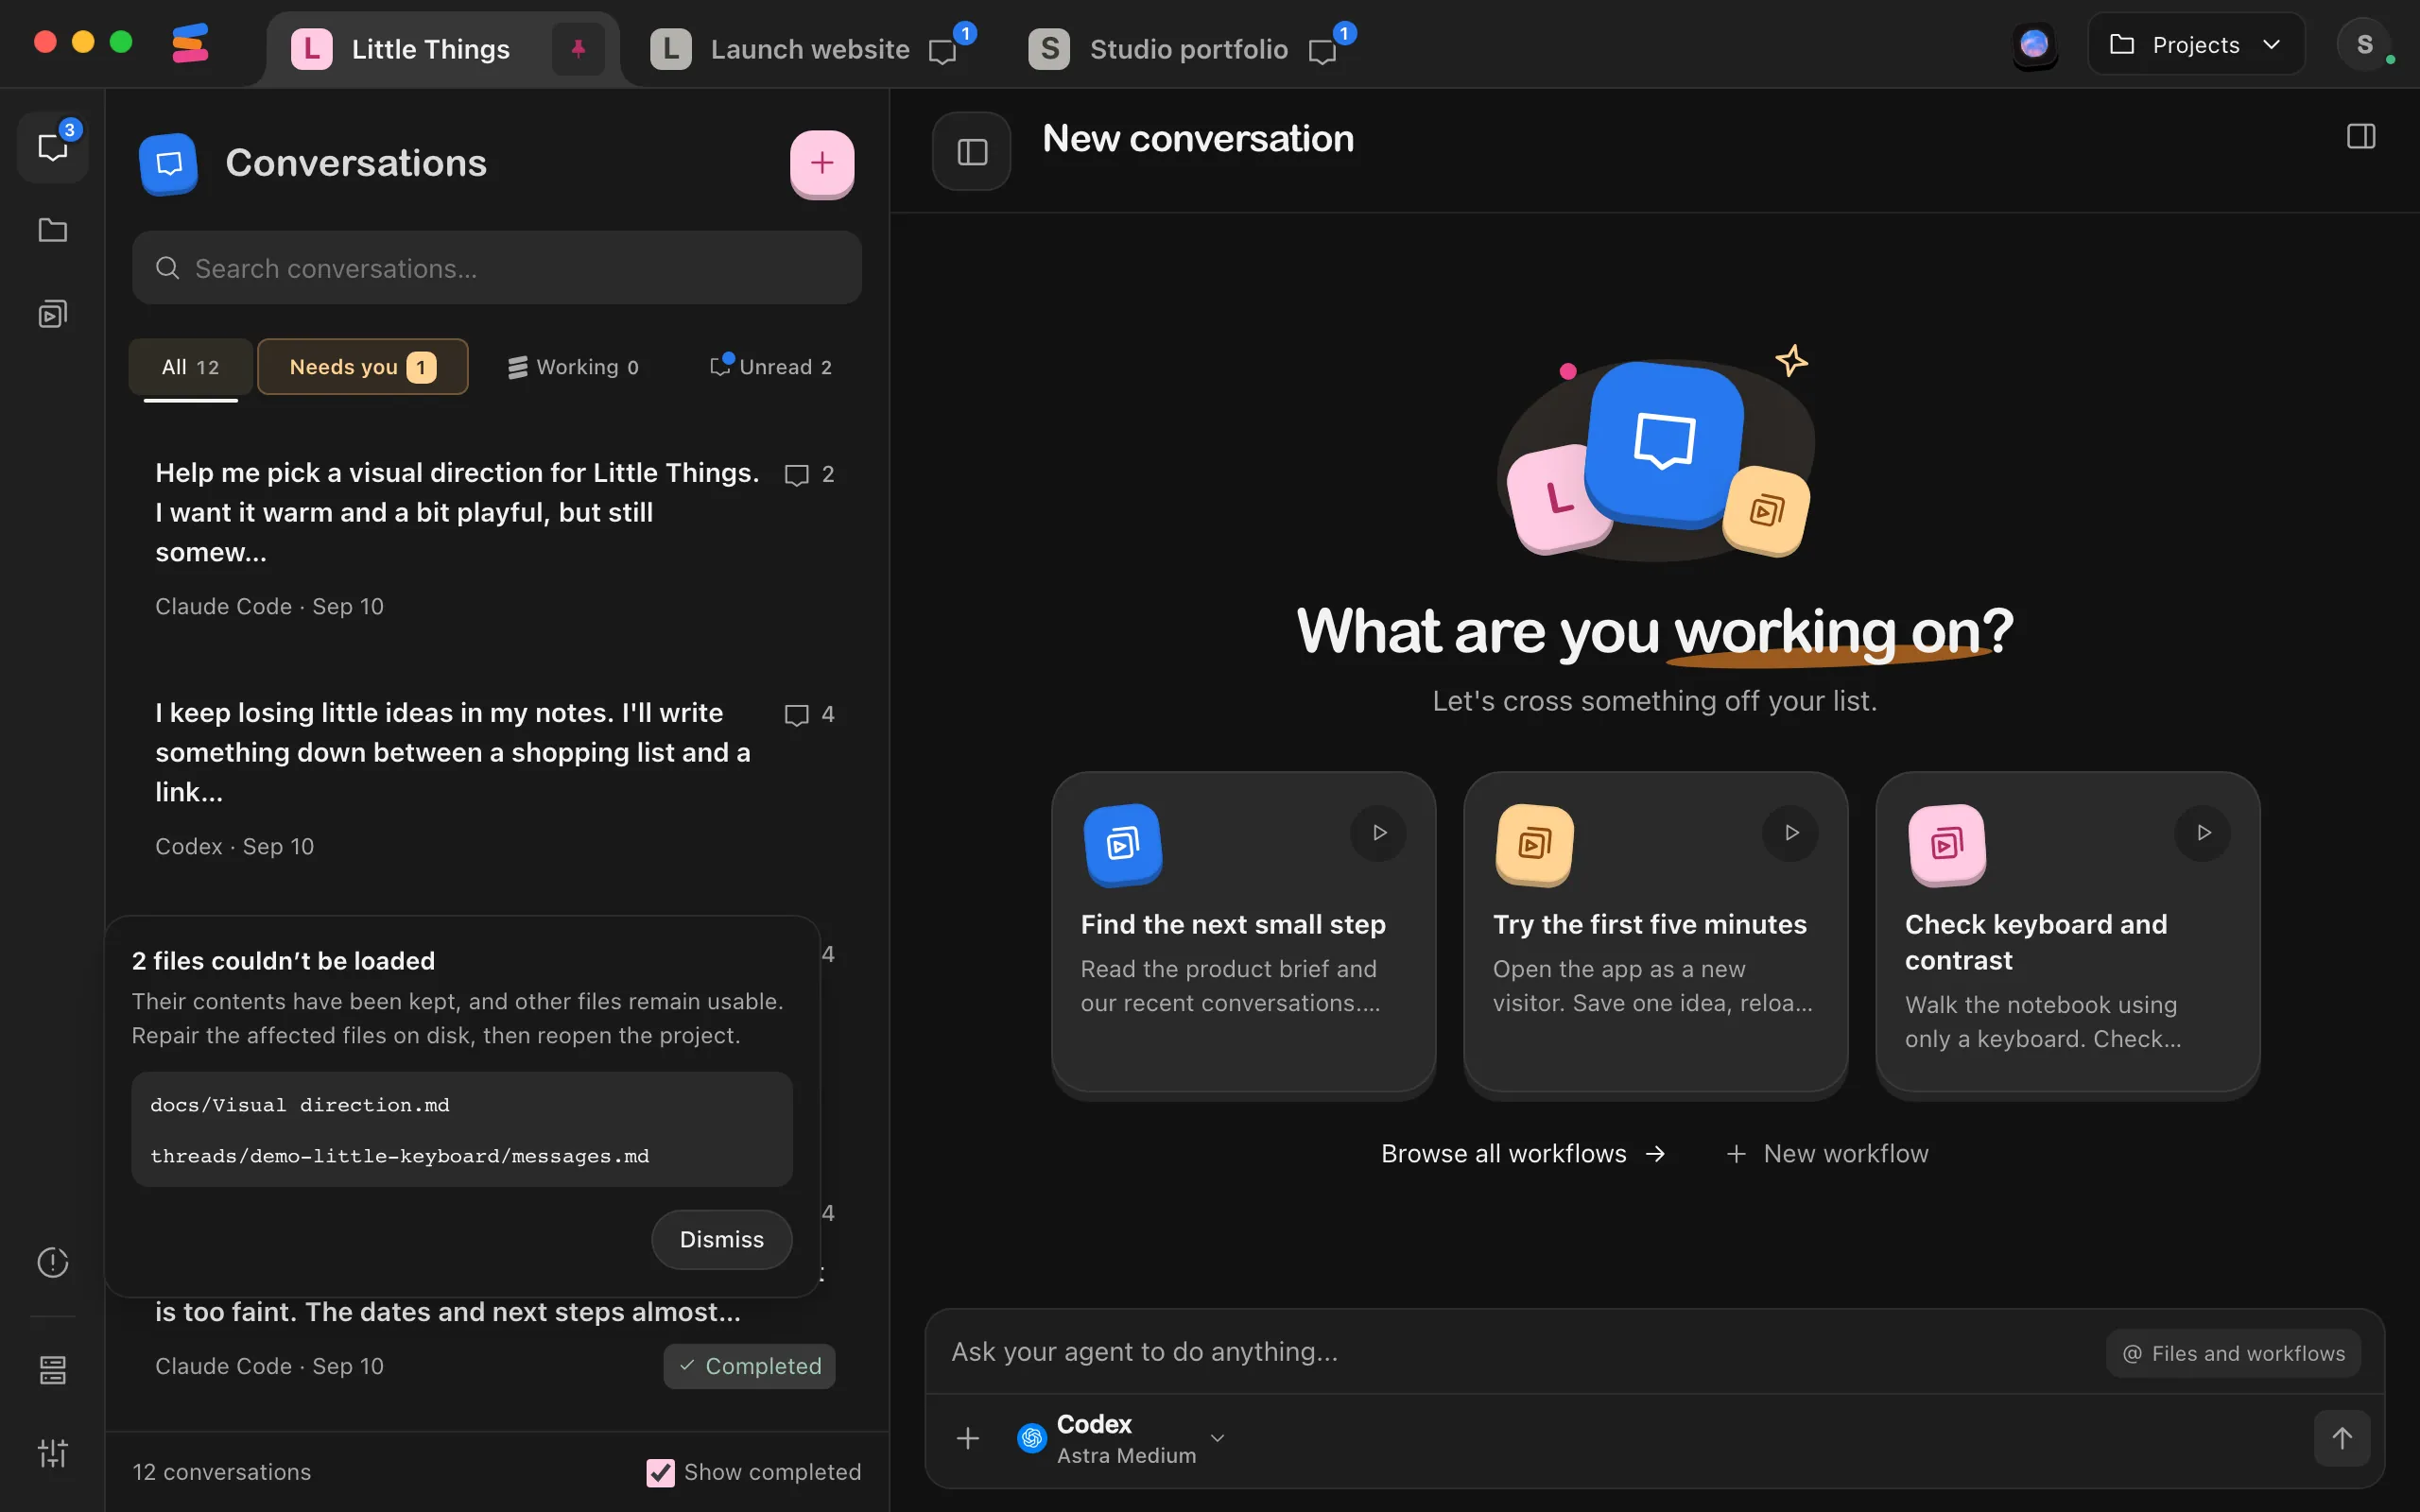This screenshot has width=2420, height=1512.
Task: Run the Try the first five minutes workflow
Action: click(x=1791, y=833)
